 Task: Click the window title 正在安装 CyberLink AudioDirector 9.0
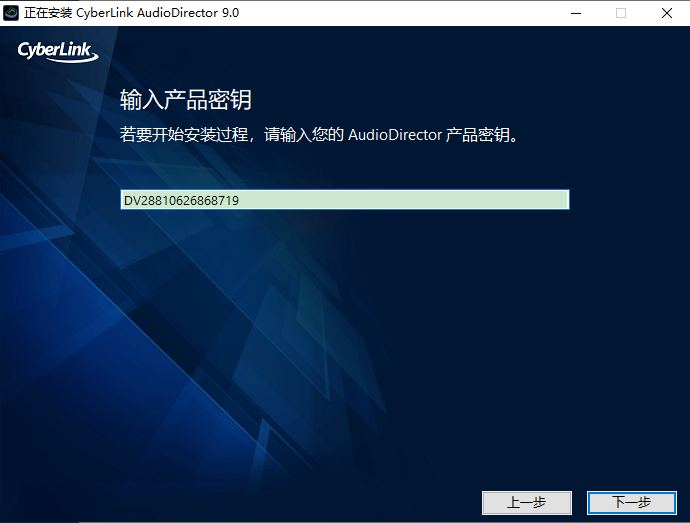point(132,13)
